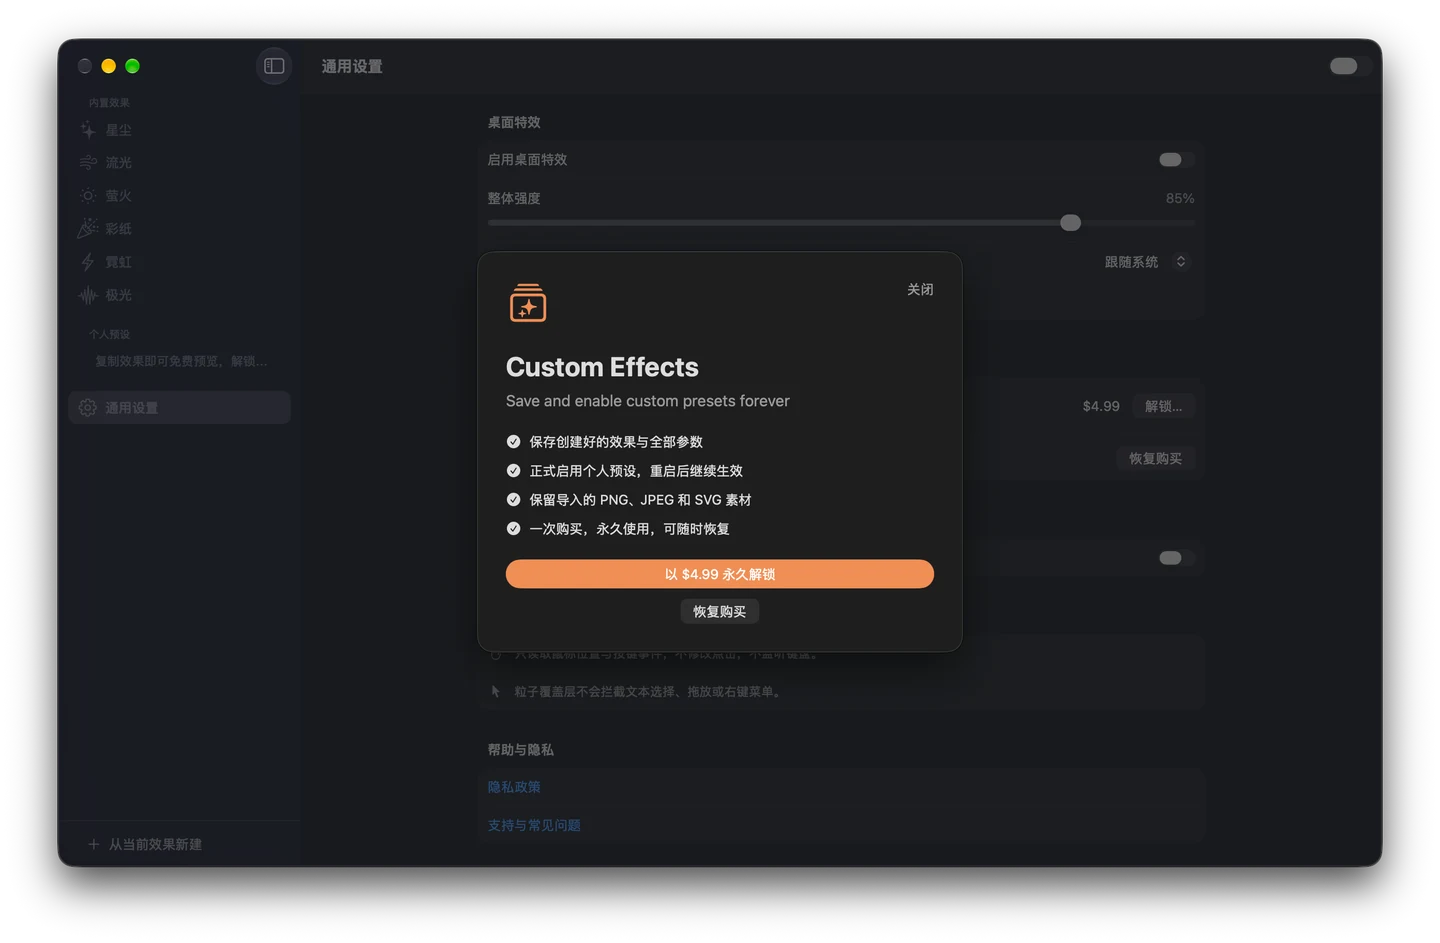Viewport: 1440px width, 943px height.
Task: Click 从当前效果新建 at sidebar bottom
Action: (146, 844)
